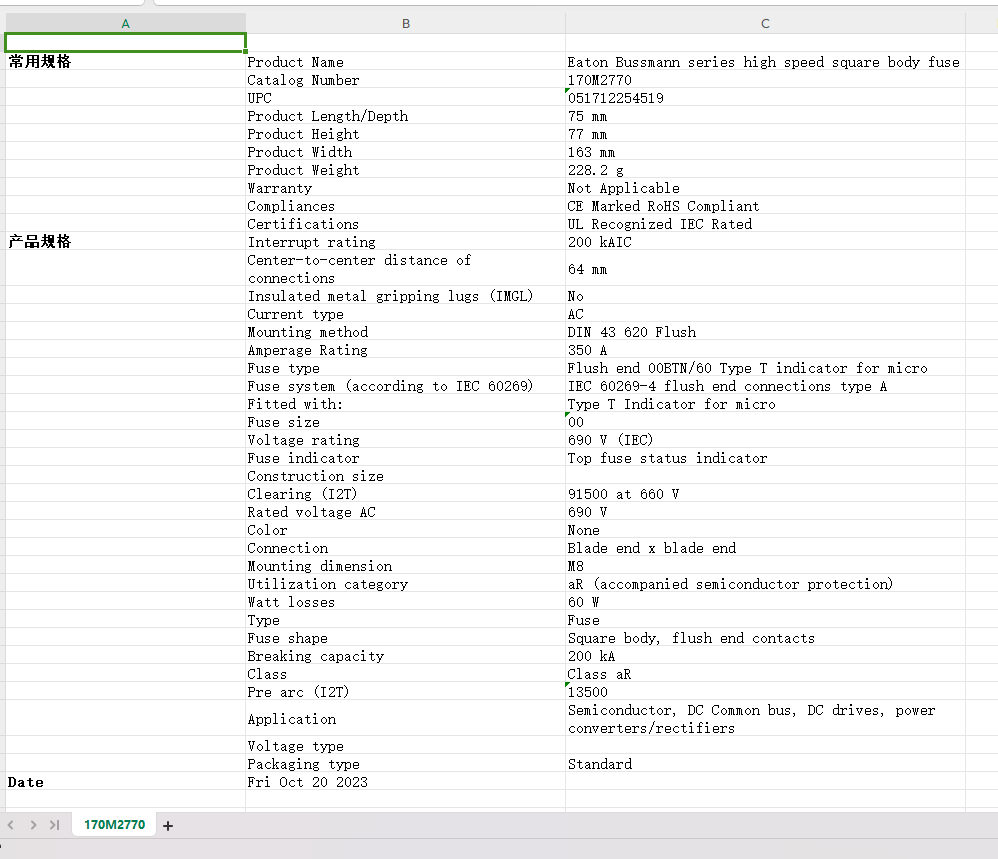Select cell 'Product Length/Depth'

(405, 115)
